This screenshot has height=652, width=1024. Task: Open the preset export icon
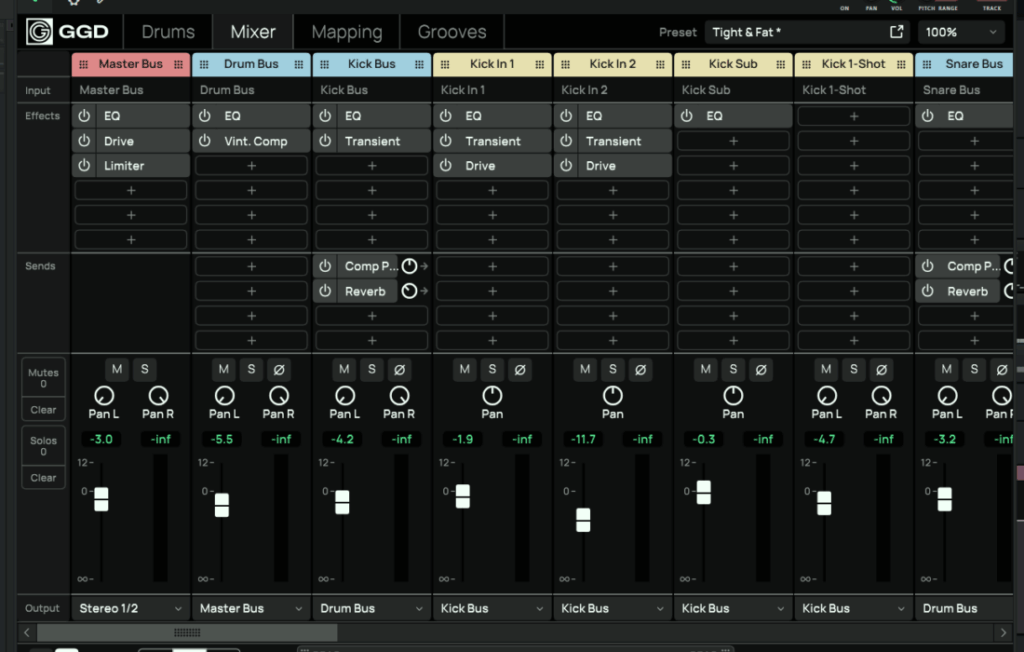pyautogui.click(x=897, y=32)
